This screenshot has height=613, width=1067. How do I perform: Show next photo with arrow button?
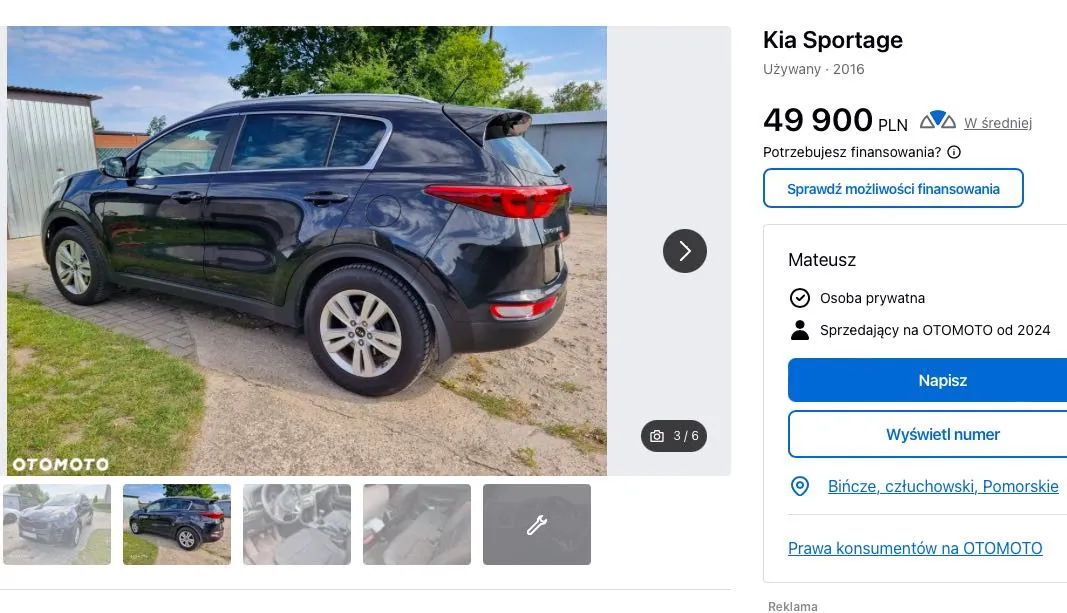click(685, 251)
